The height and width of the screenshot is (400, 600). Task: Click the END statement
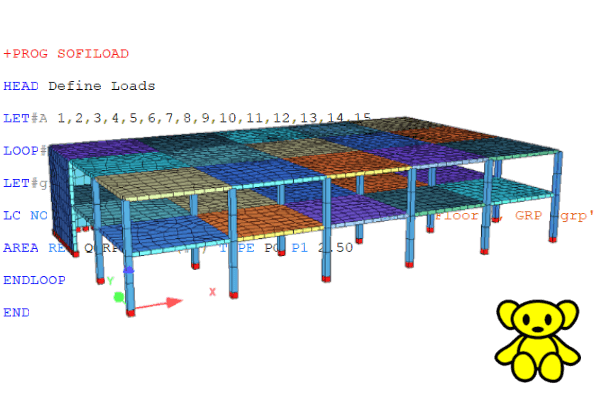point(17,312)
